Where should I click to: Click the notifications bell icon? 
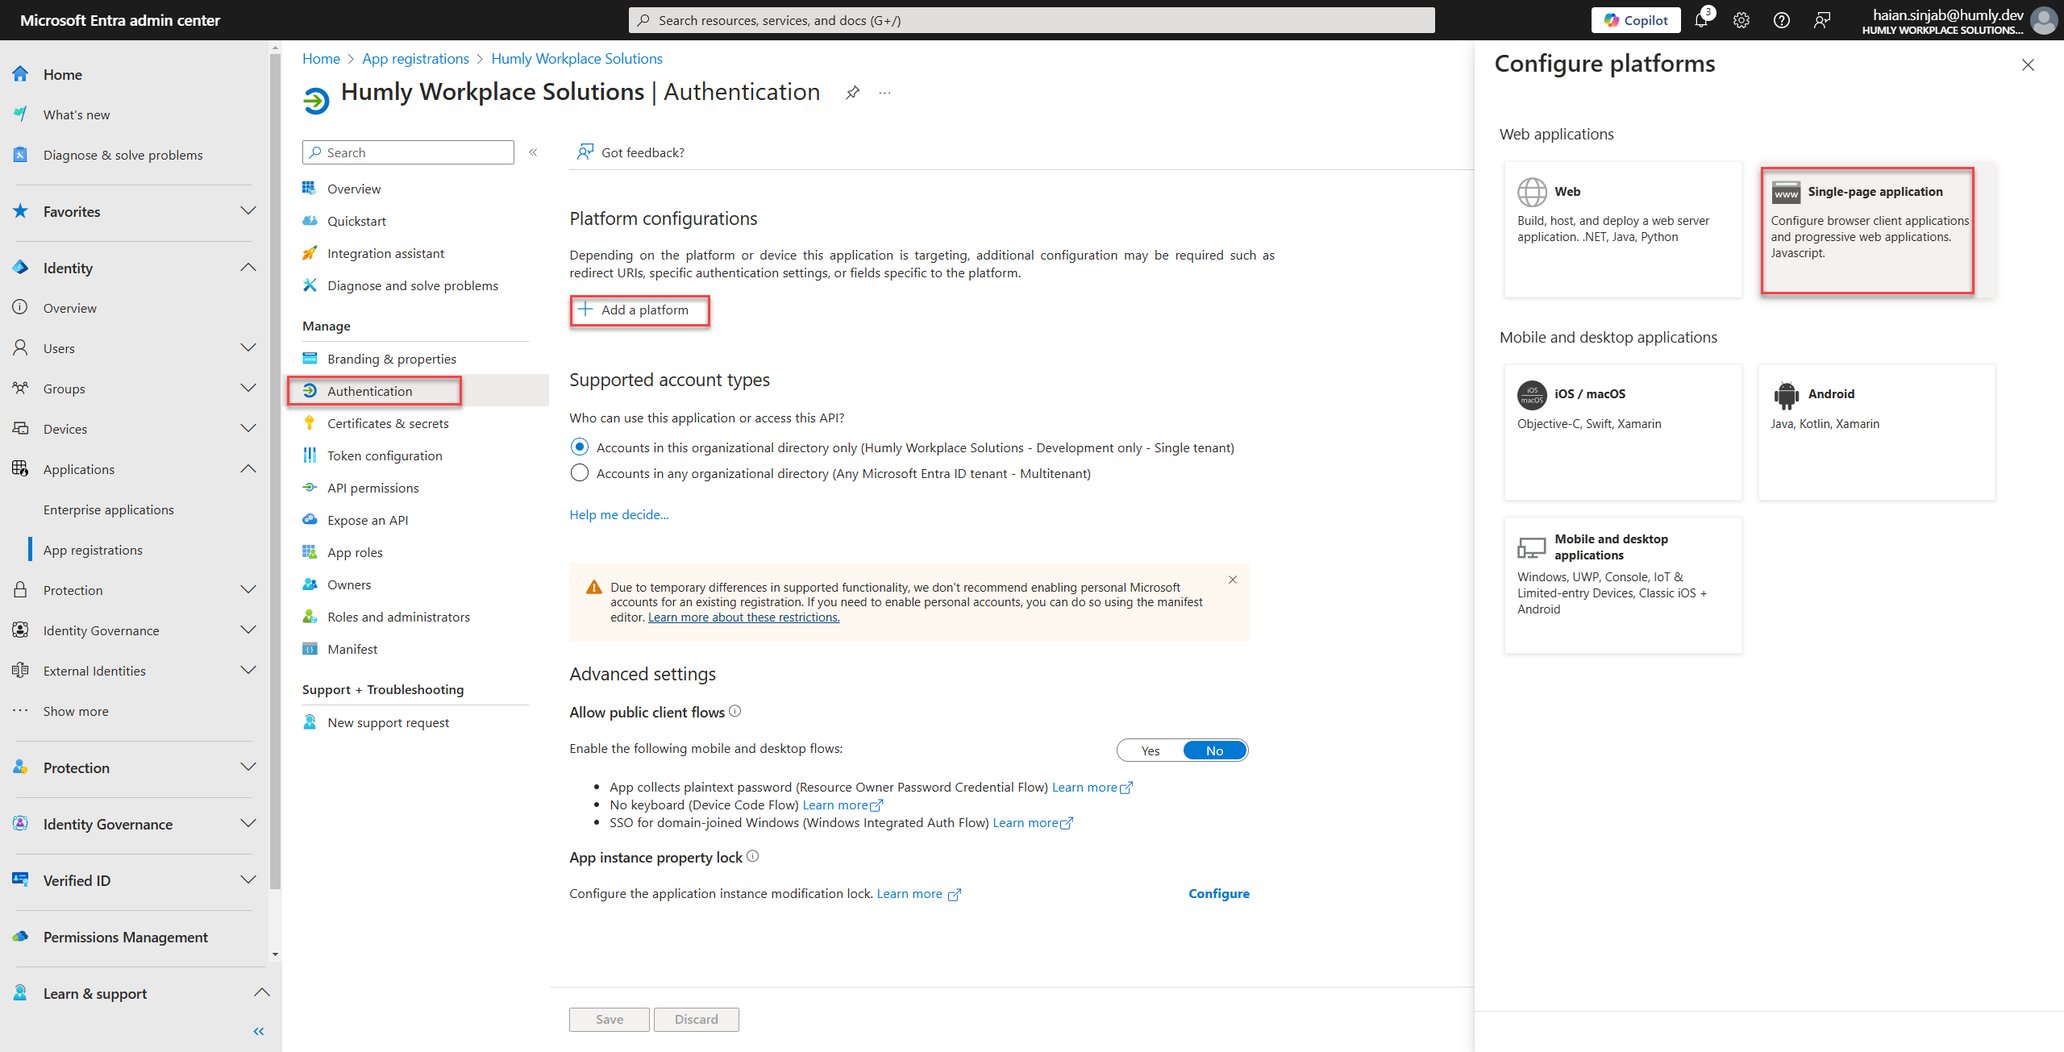click(1701, 20)
